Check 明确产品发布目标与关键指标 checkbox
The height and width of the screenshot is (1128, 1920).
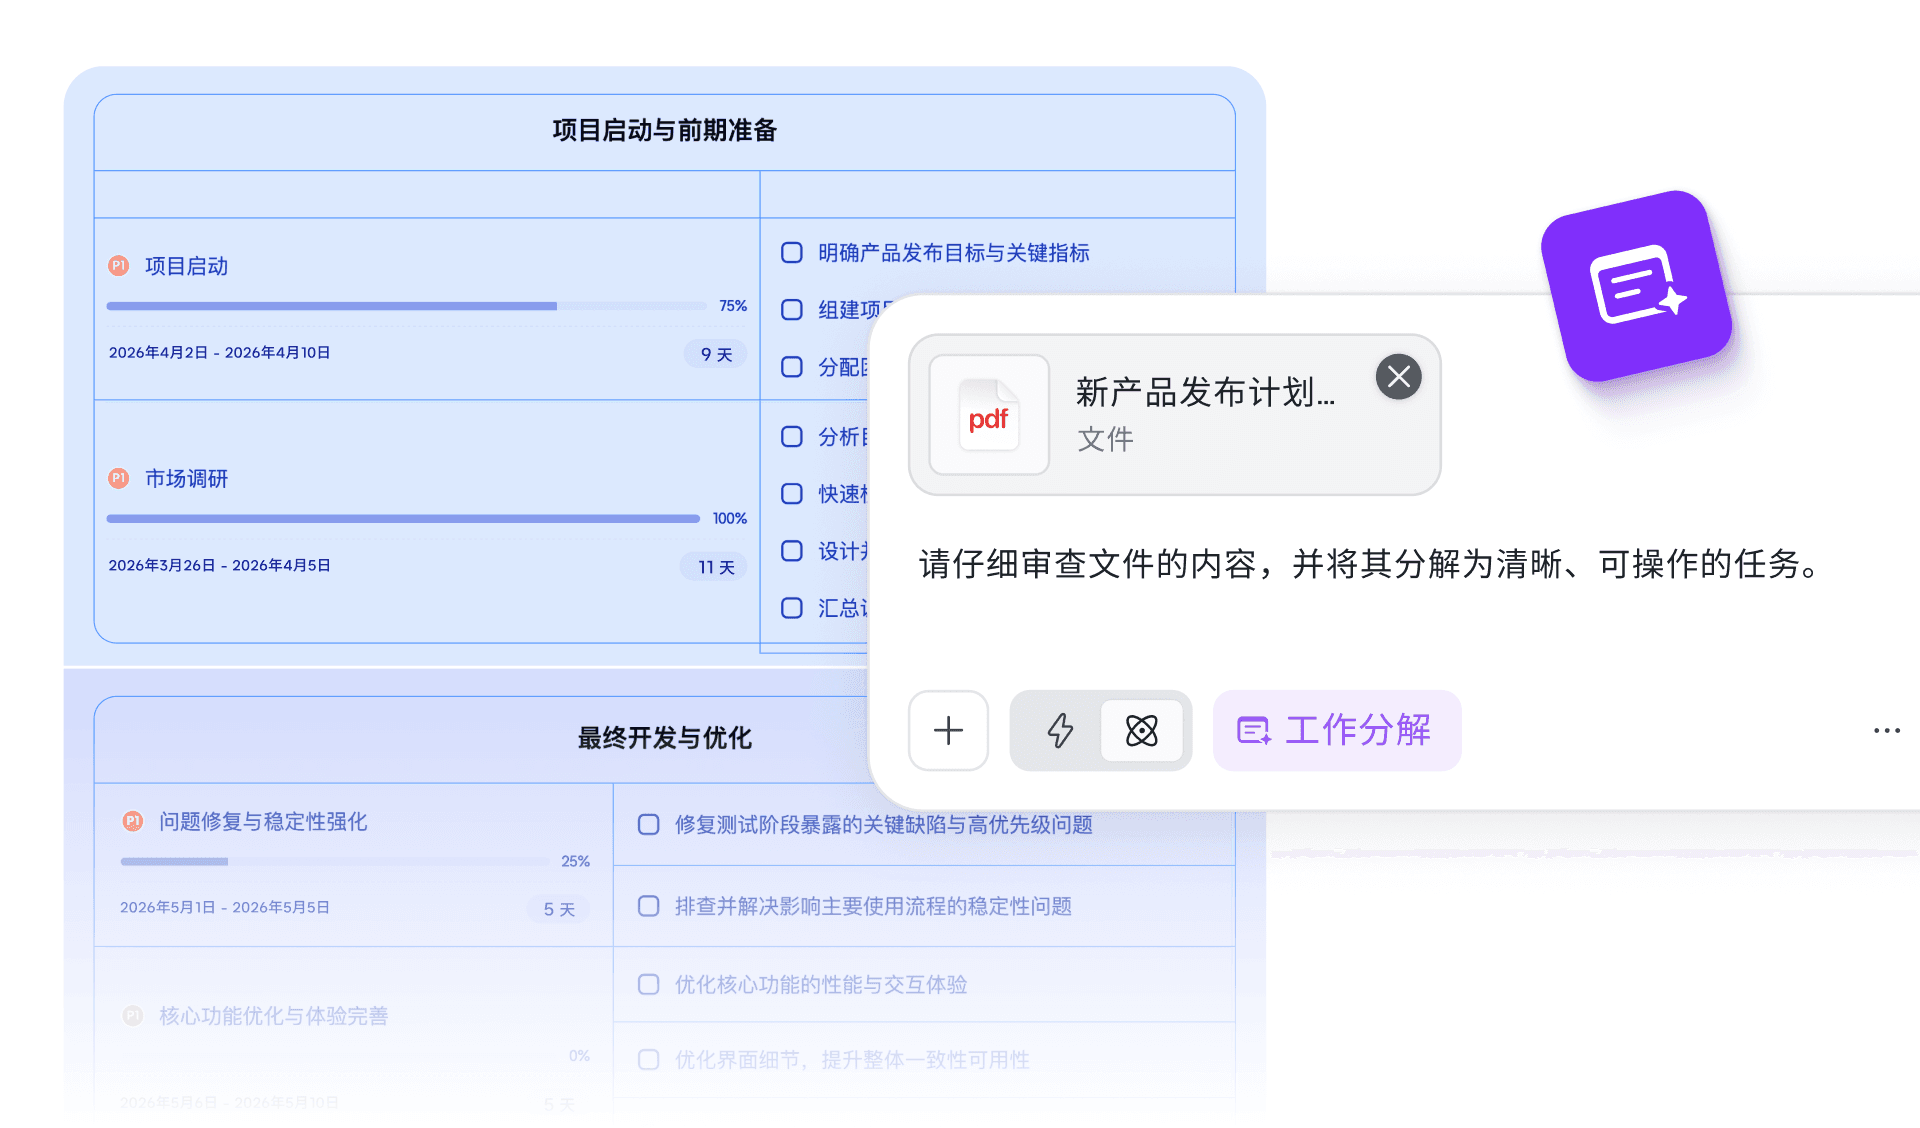pos(791,253)
